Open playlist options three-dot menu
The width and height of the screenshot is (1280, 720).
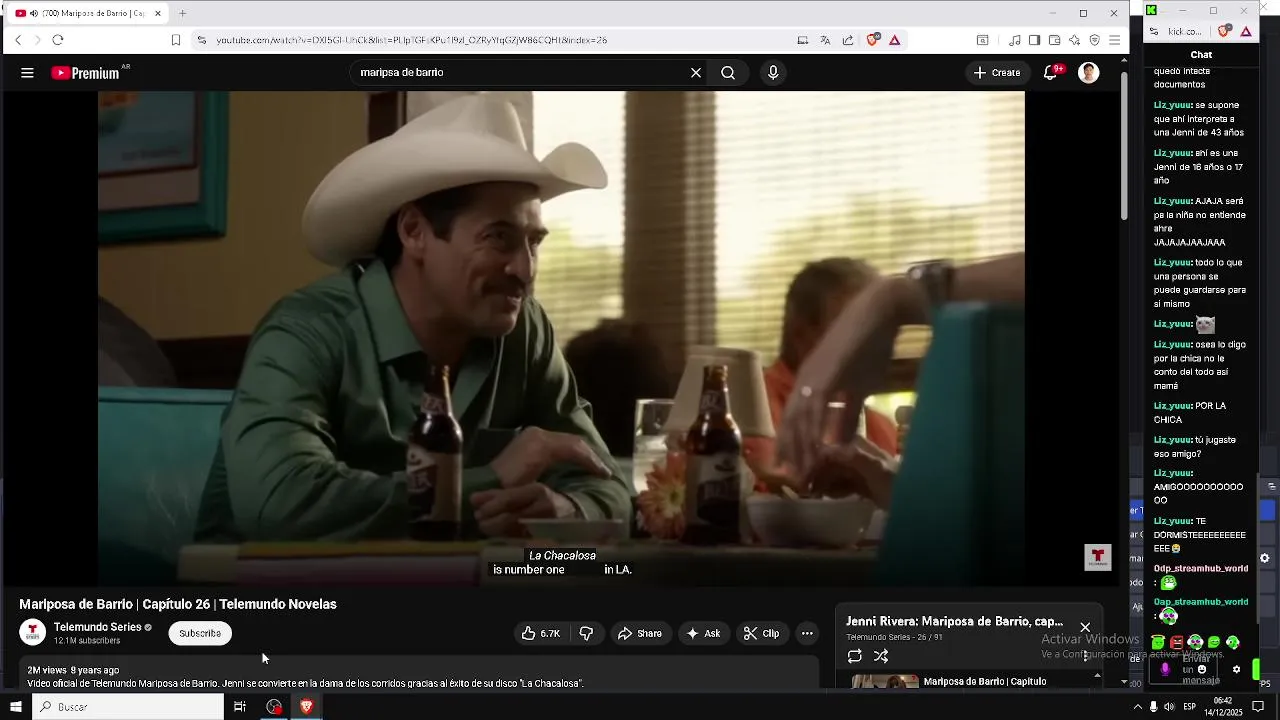[1085, 656]
